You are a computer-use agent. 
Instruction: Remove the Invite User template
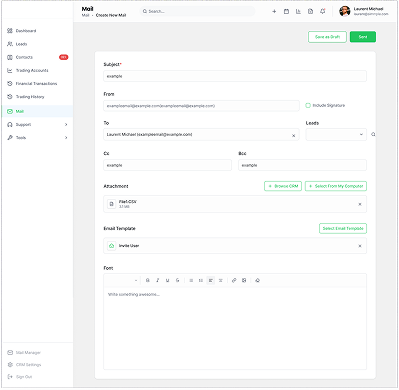(360, 246)
